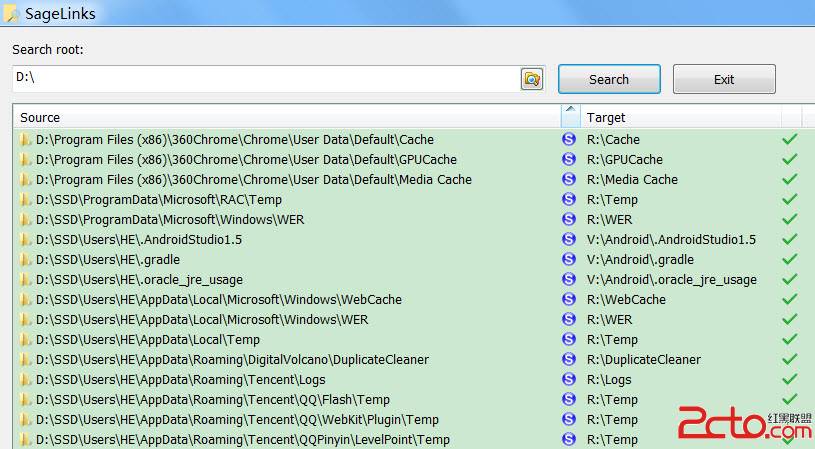Viewport: 815px width, 449px height.
Task: Select source D:\SSD\Users\HE\.oracle_jre_usage
Action: (139, 280)
